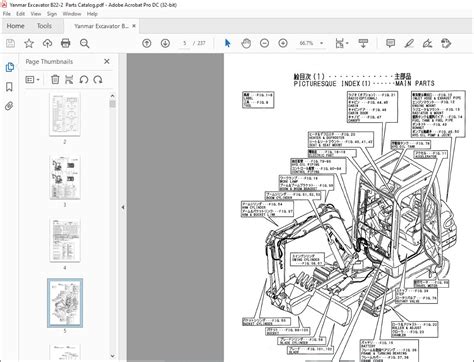Add a sticky note comment
Viewport: 474px width, 362px height.
390,43
